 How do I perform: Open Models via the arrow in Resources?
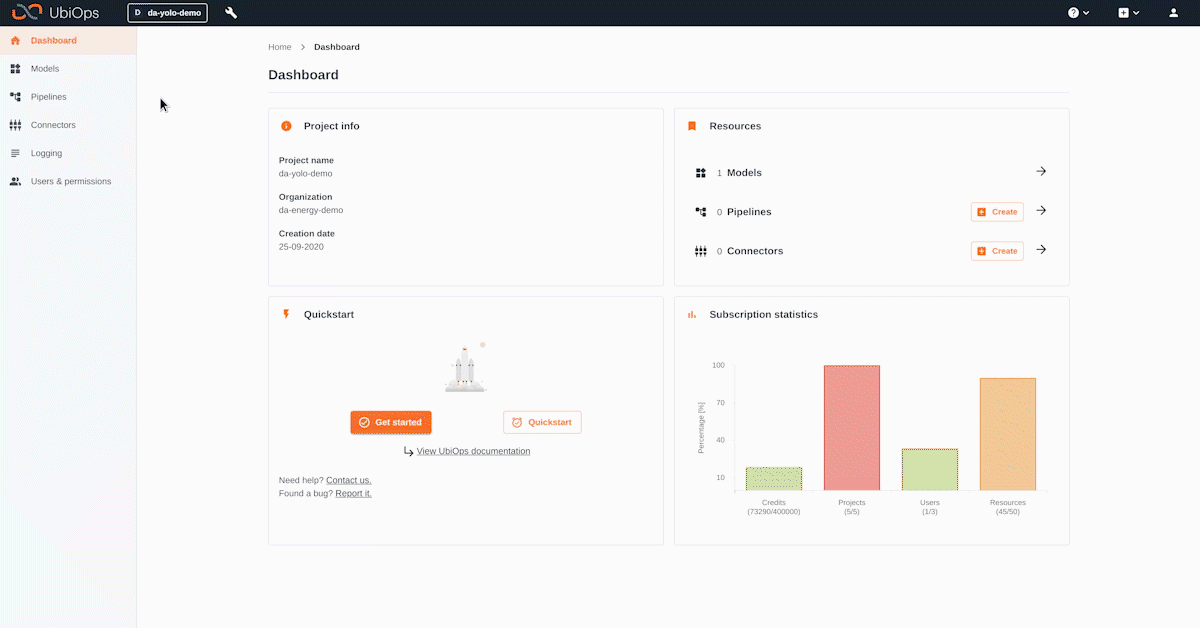coord(1041,172)
